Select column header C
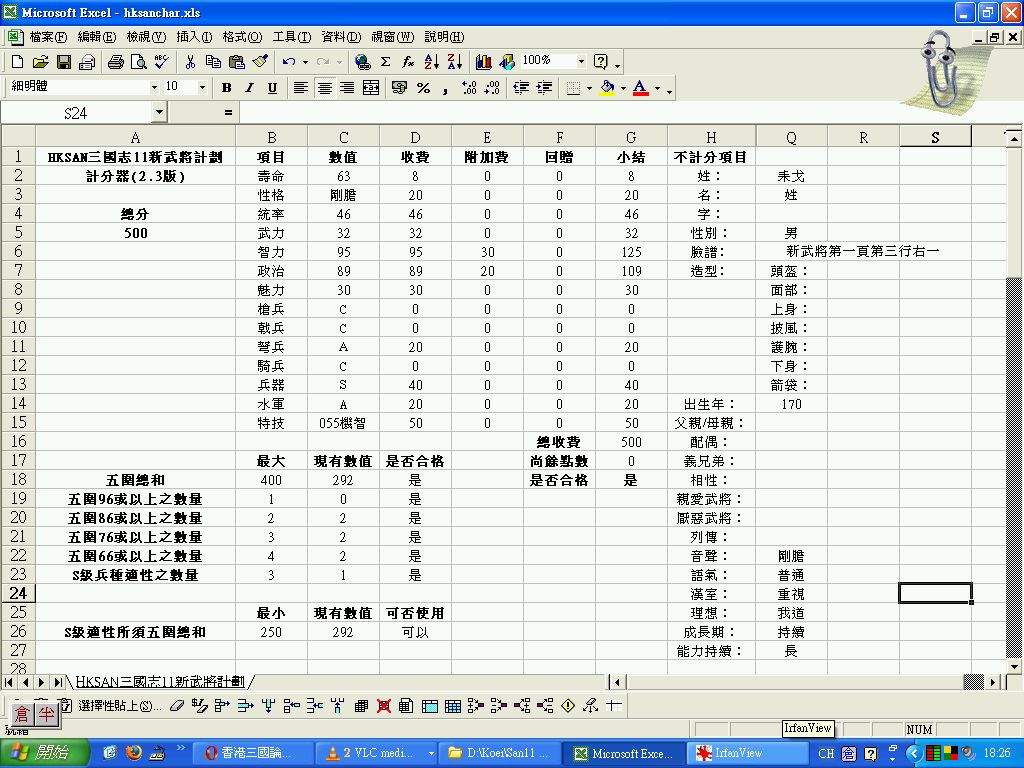The image size is (1024, 768). coord(344,137)
